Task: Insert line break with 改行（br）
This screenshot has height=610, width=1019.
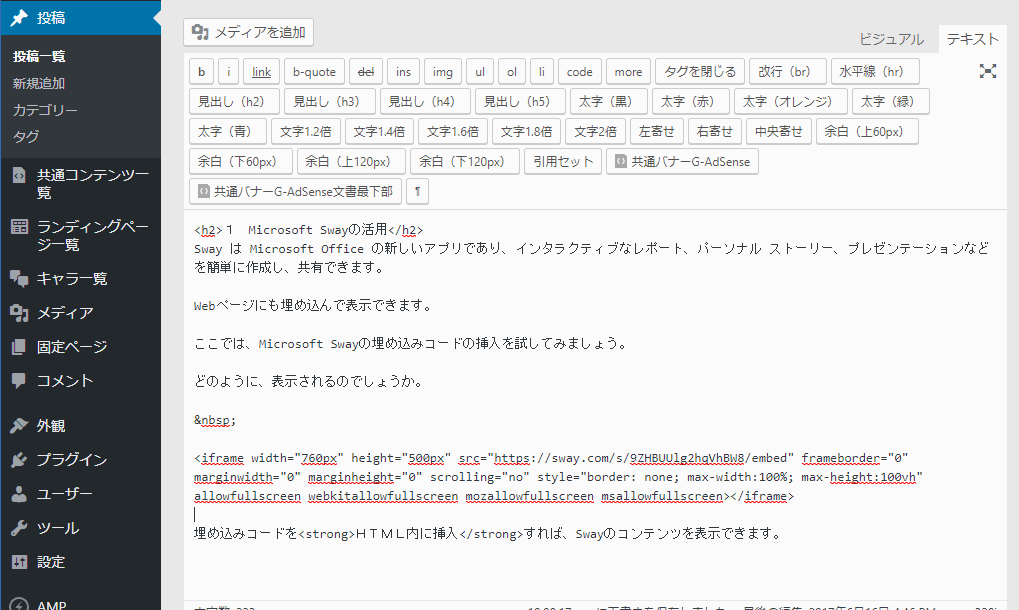Action: pyautogui.click(x=788, y=71)
